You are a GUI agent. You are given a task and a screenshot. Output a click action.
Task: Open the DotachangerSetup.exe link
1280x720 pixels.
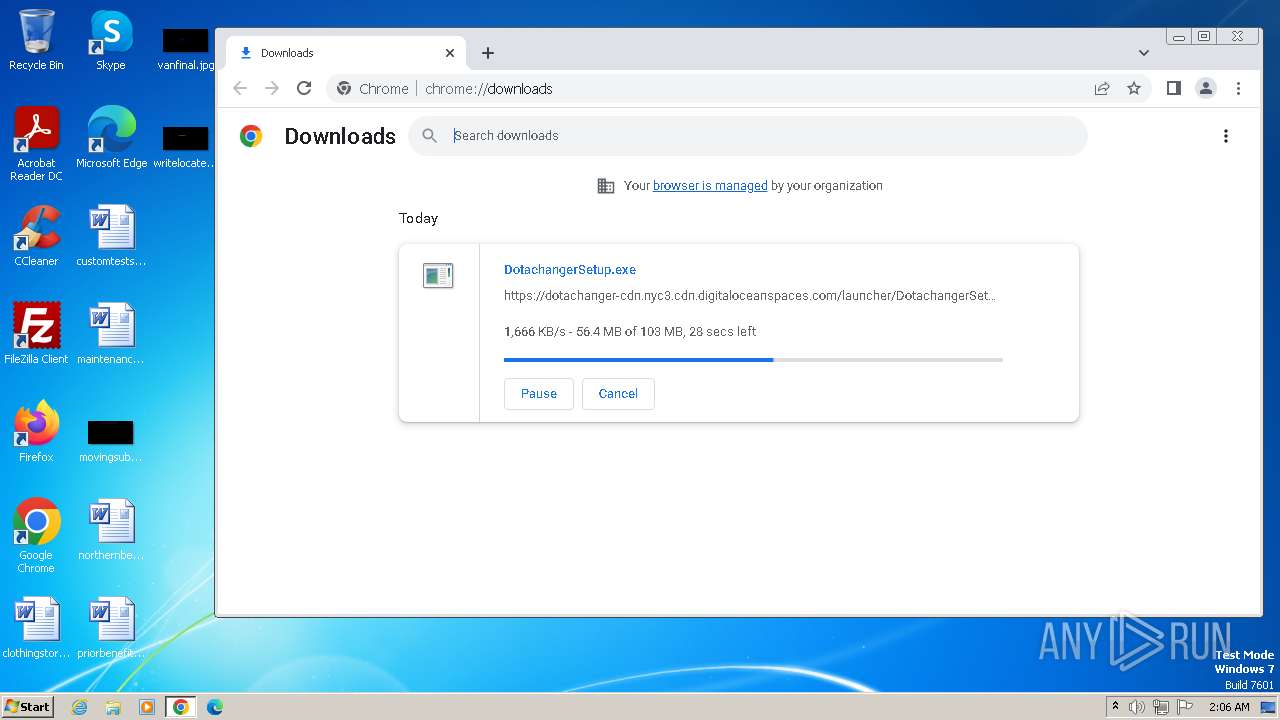click(570, 270)
